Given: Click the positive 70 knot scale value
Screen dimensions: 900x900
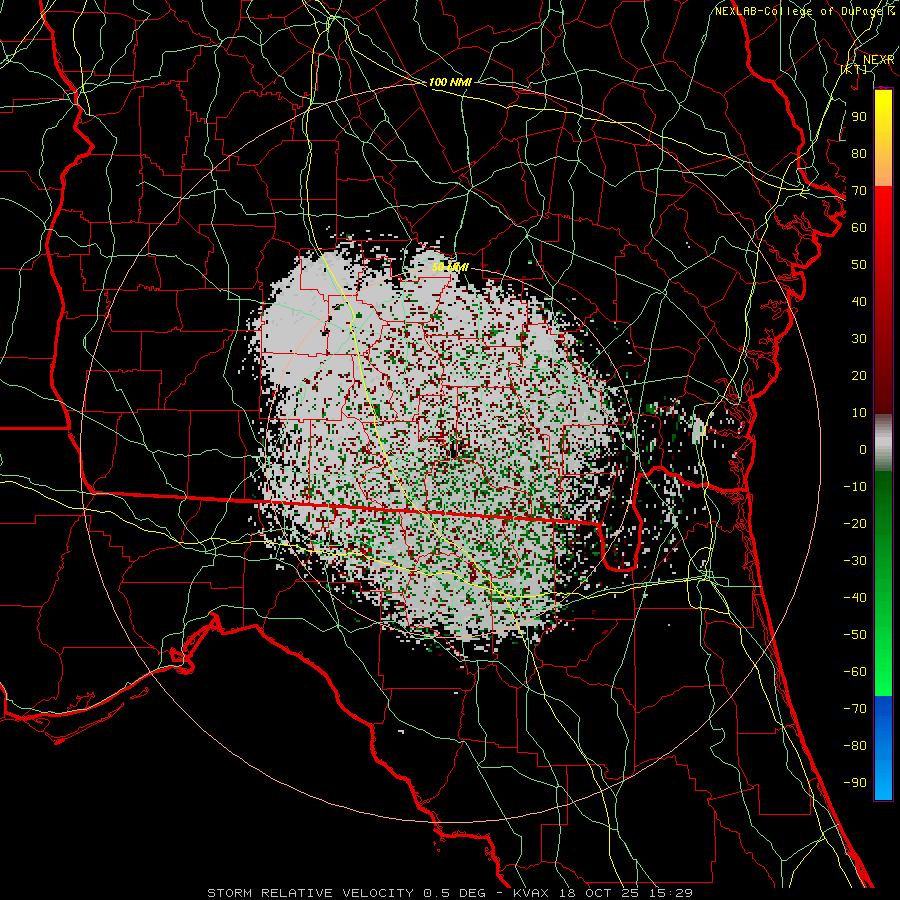Looking at the screenshot, I should click(859, 191).
